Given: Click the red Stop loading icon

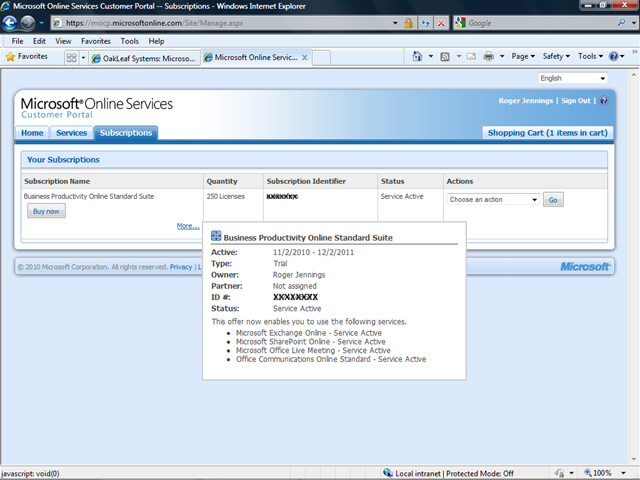Looking at the screenshot, I should 441,23.
